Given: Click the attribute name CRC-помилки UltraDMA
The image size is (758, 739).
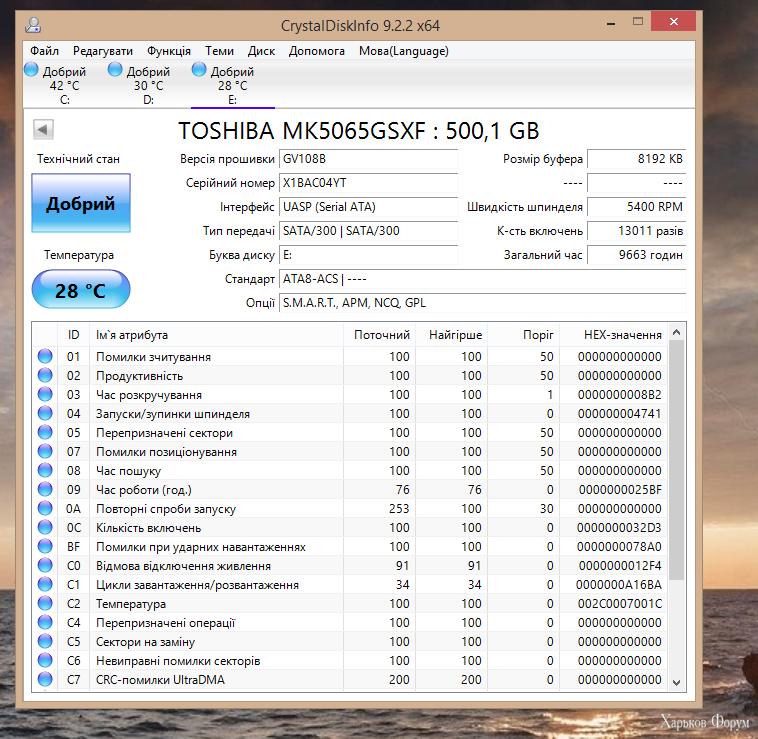Looking at the screenshot, I should [x=160, y=680].
